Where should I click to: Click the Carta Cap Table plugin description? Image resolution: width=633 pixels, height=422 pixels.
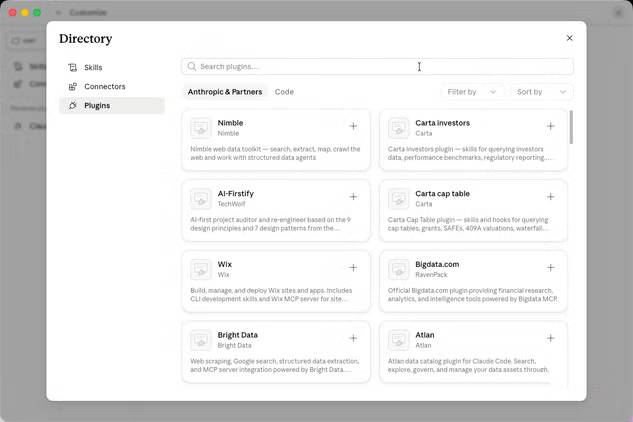(468, 224)
